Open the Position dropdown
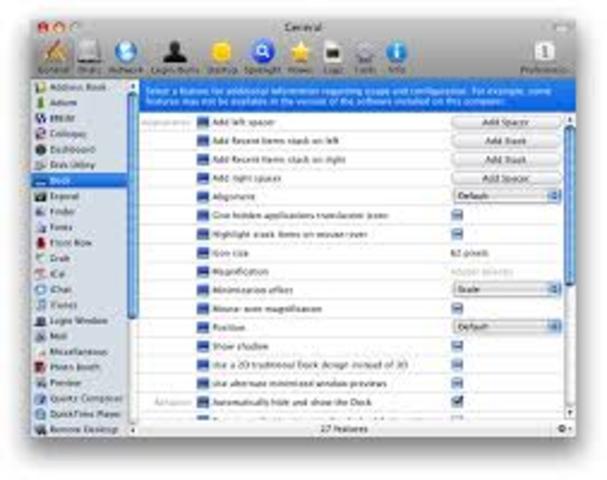Image resolution: width=607 pixels, height=480 pixels. [x=507, y=327]
